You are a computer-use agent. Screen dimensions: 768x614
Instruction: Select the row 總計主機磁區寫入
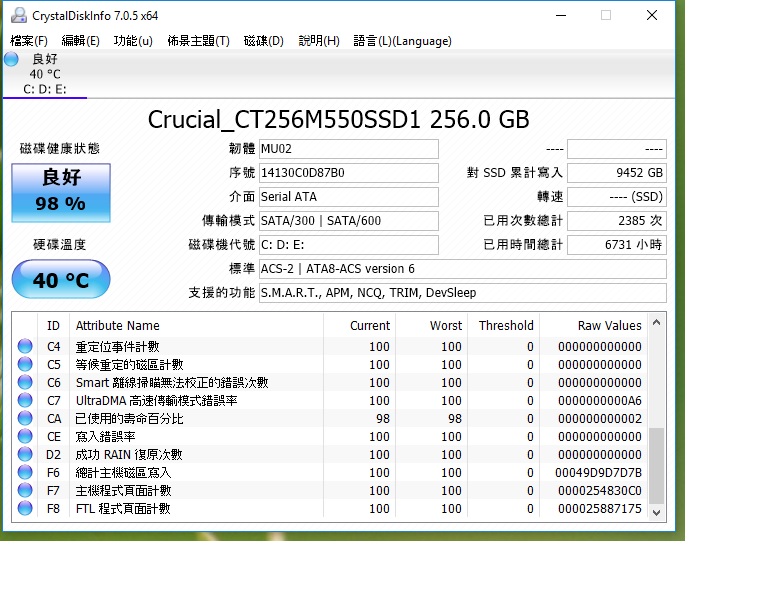point(330,472)
